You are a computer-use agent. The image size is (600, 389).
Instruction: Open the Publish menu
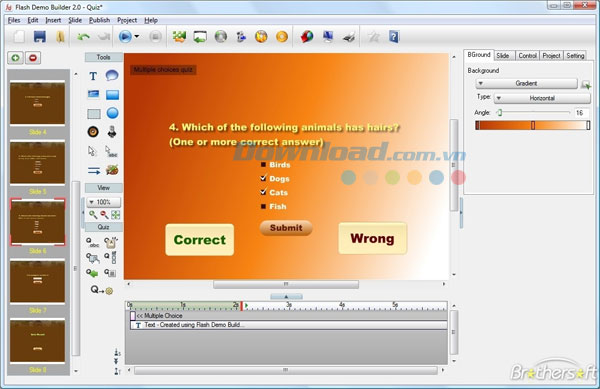click(99, 20)
